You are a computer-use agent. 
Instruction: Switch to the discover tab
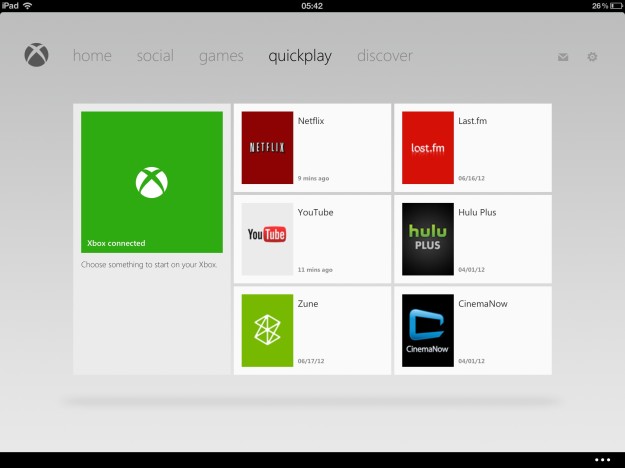pos(385,56)
